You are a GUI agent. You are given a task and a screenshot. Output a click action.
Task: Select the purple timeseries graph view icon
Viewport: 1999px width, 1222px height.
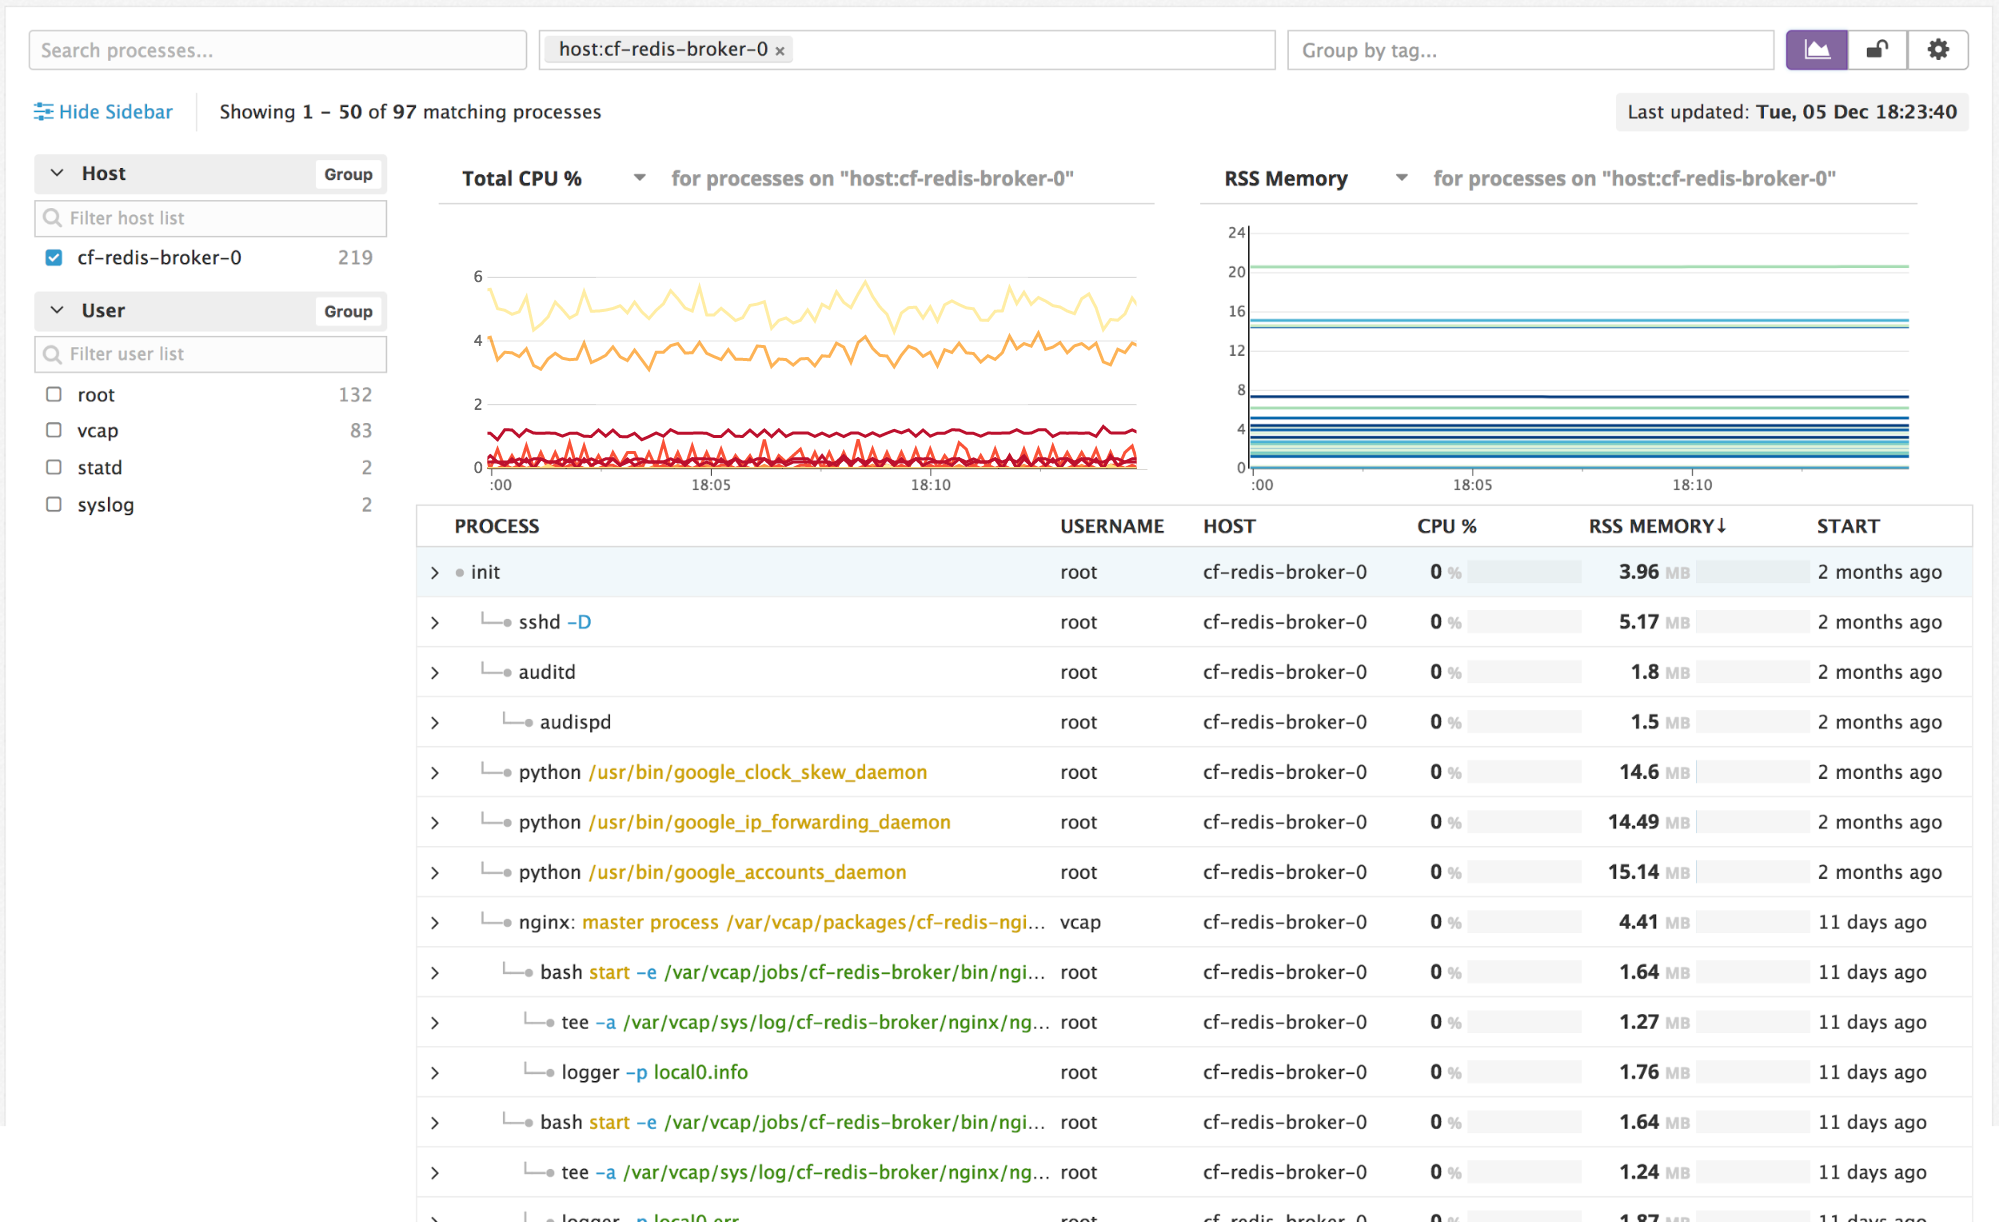coord(1816,49)
